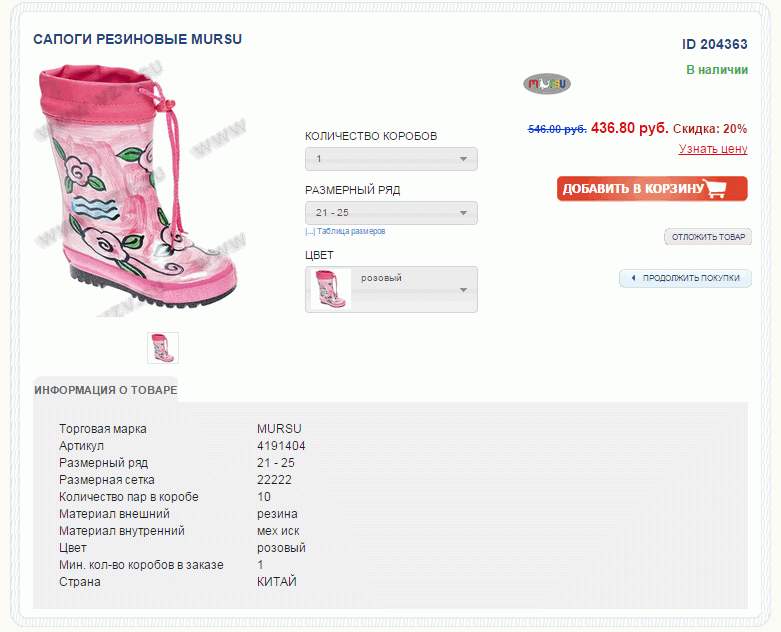The image size is (781, 632).
Task: Open the Узнать цену link
Action: tap(713, 149)
